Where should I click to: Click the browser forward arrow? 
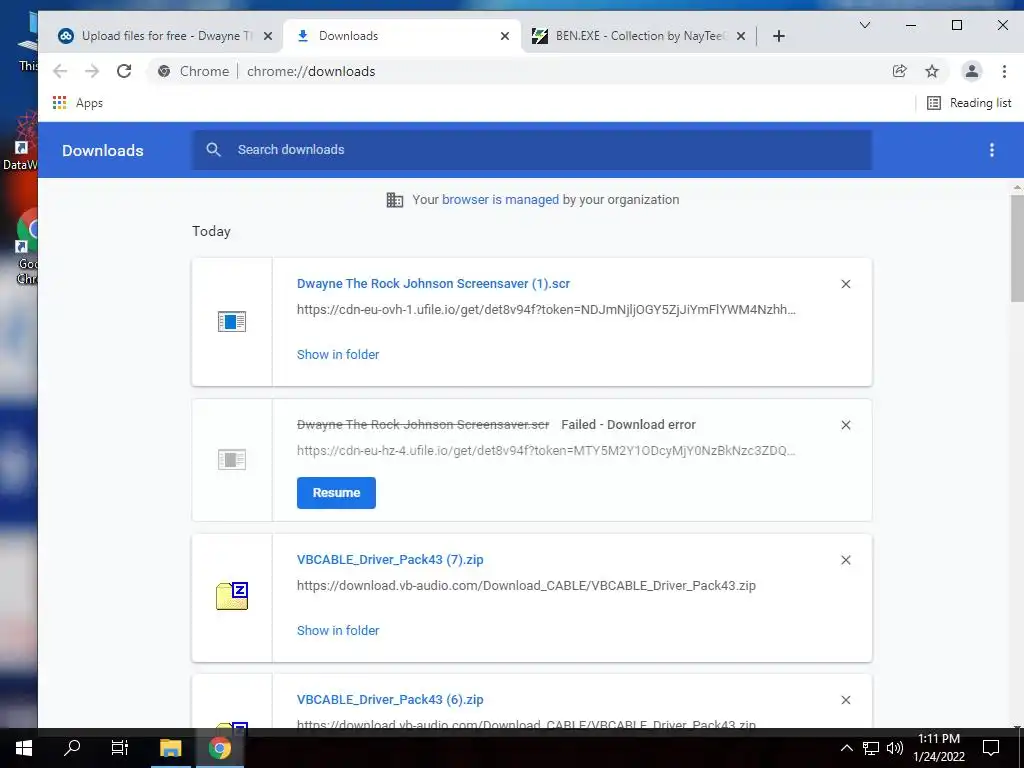92,71
